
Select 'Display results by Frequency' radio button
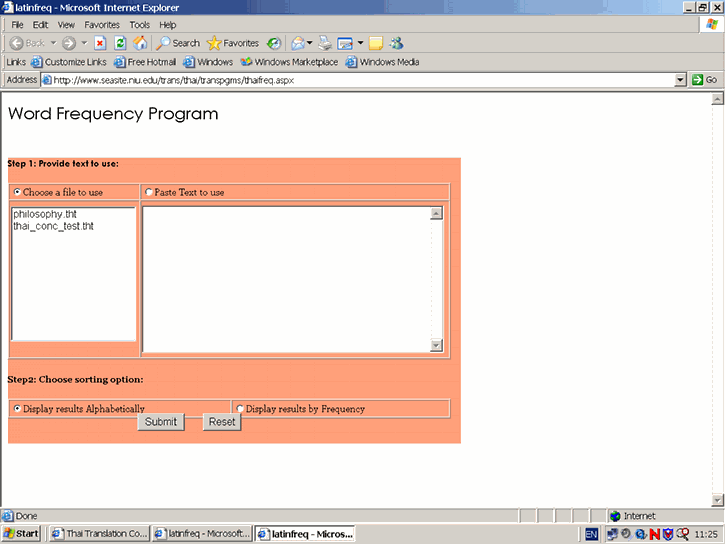(x=240, y=408)
